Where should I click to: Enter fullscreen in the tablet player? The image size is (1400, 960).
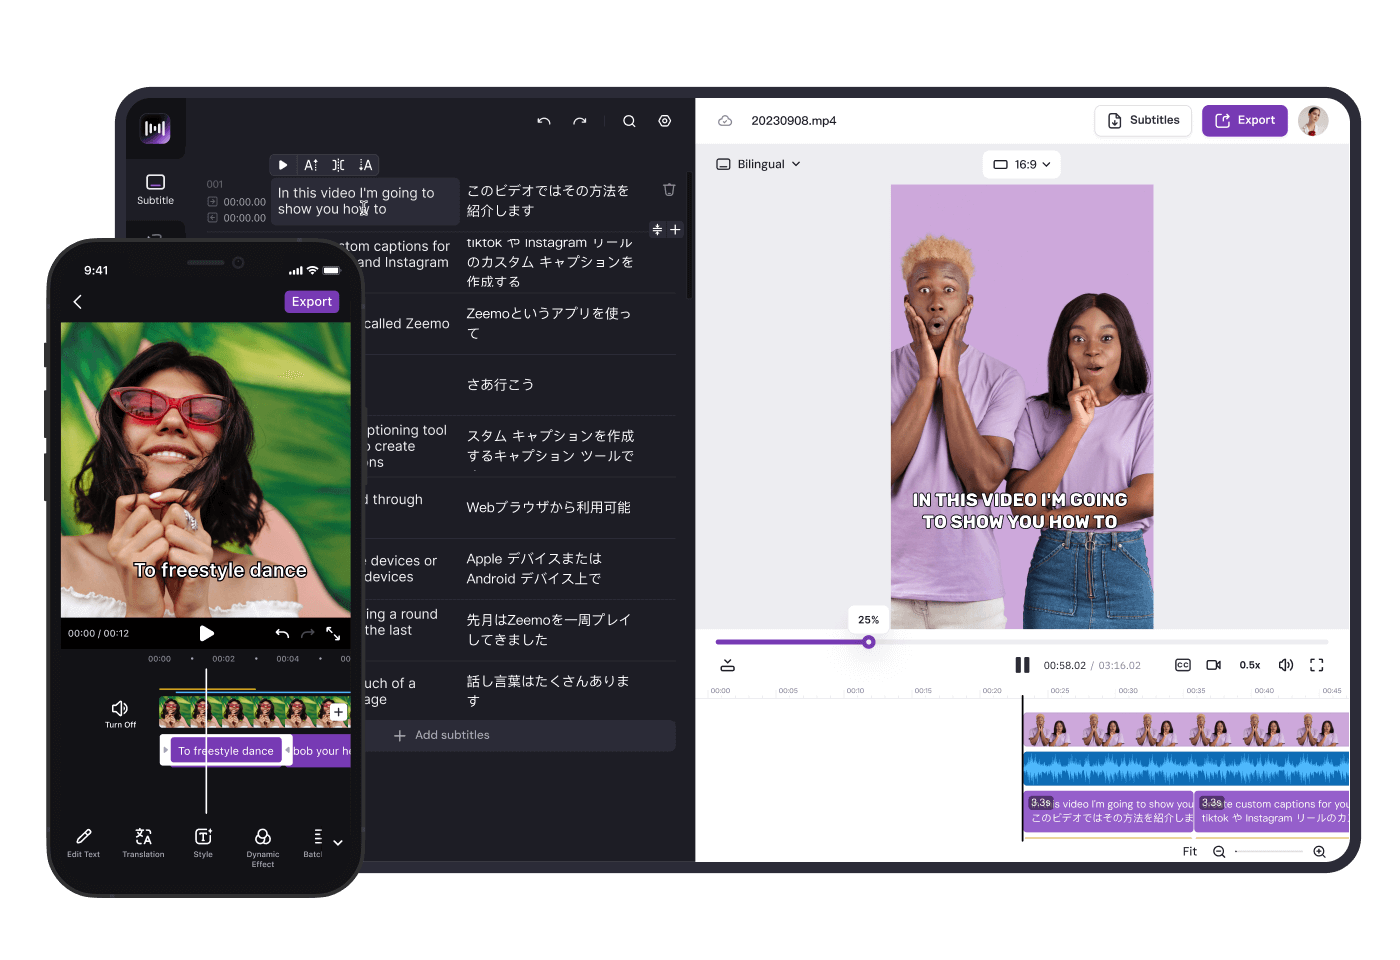click(x=1317, y=665)
